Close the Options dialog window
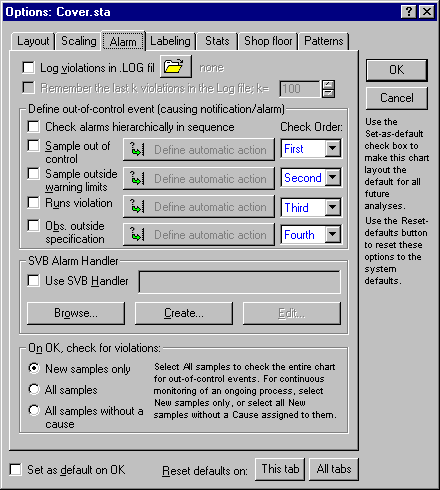The height and width of the screenshot is (490, 440). pyautogui.click(x=426, y=12)
